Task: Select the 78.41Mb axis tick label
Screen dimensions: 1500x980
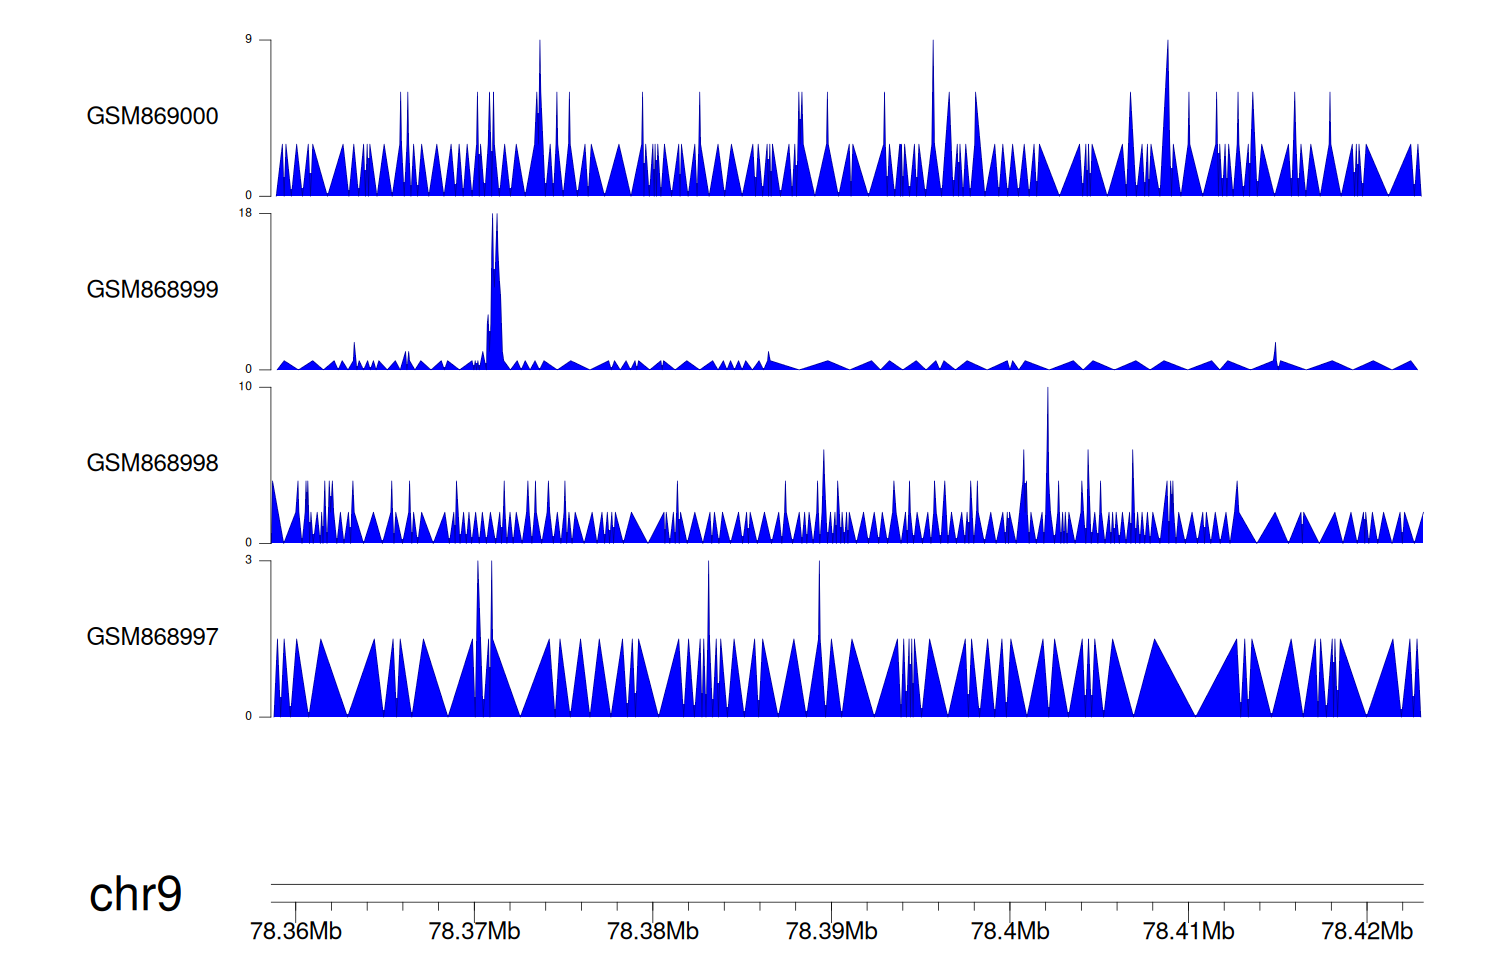Action: pos(1188,932)
